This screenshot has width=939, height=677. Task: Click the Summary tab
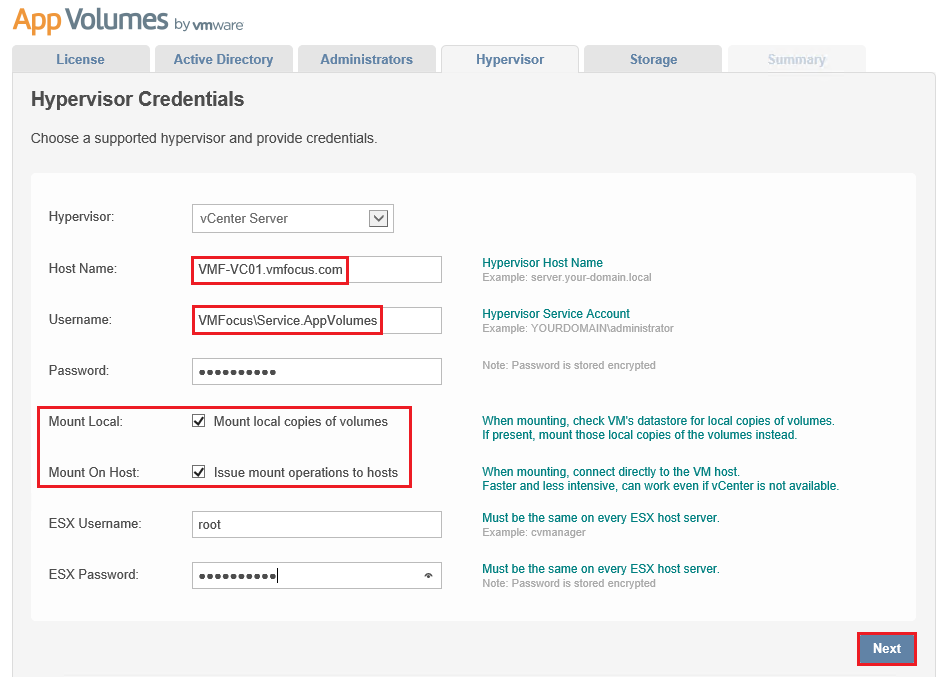(796, 59)
